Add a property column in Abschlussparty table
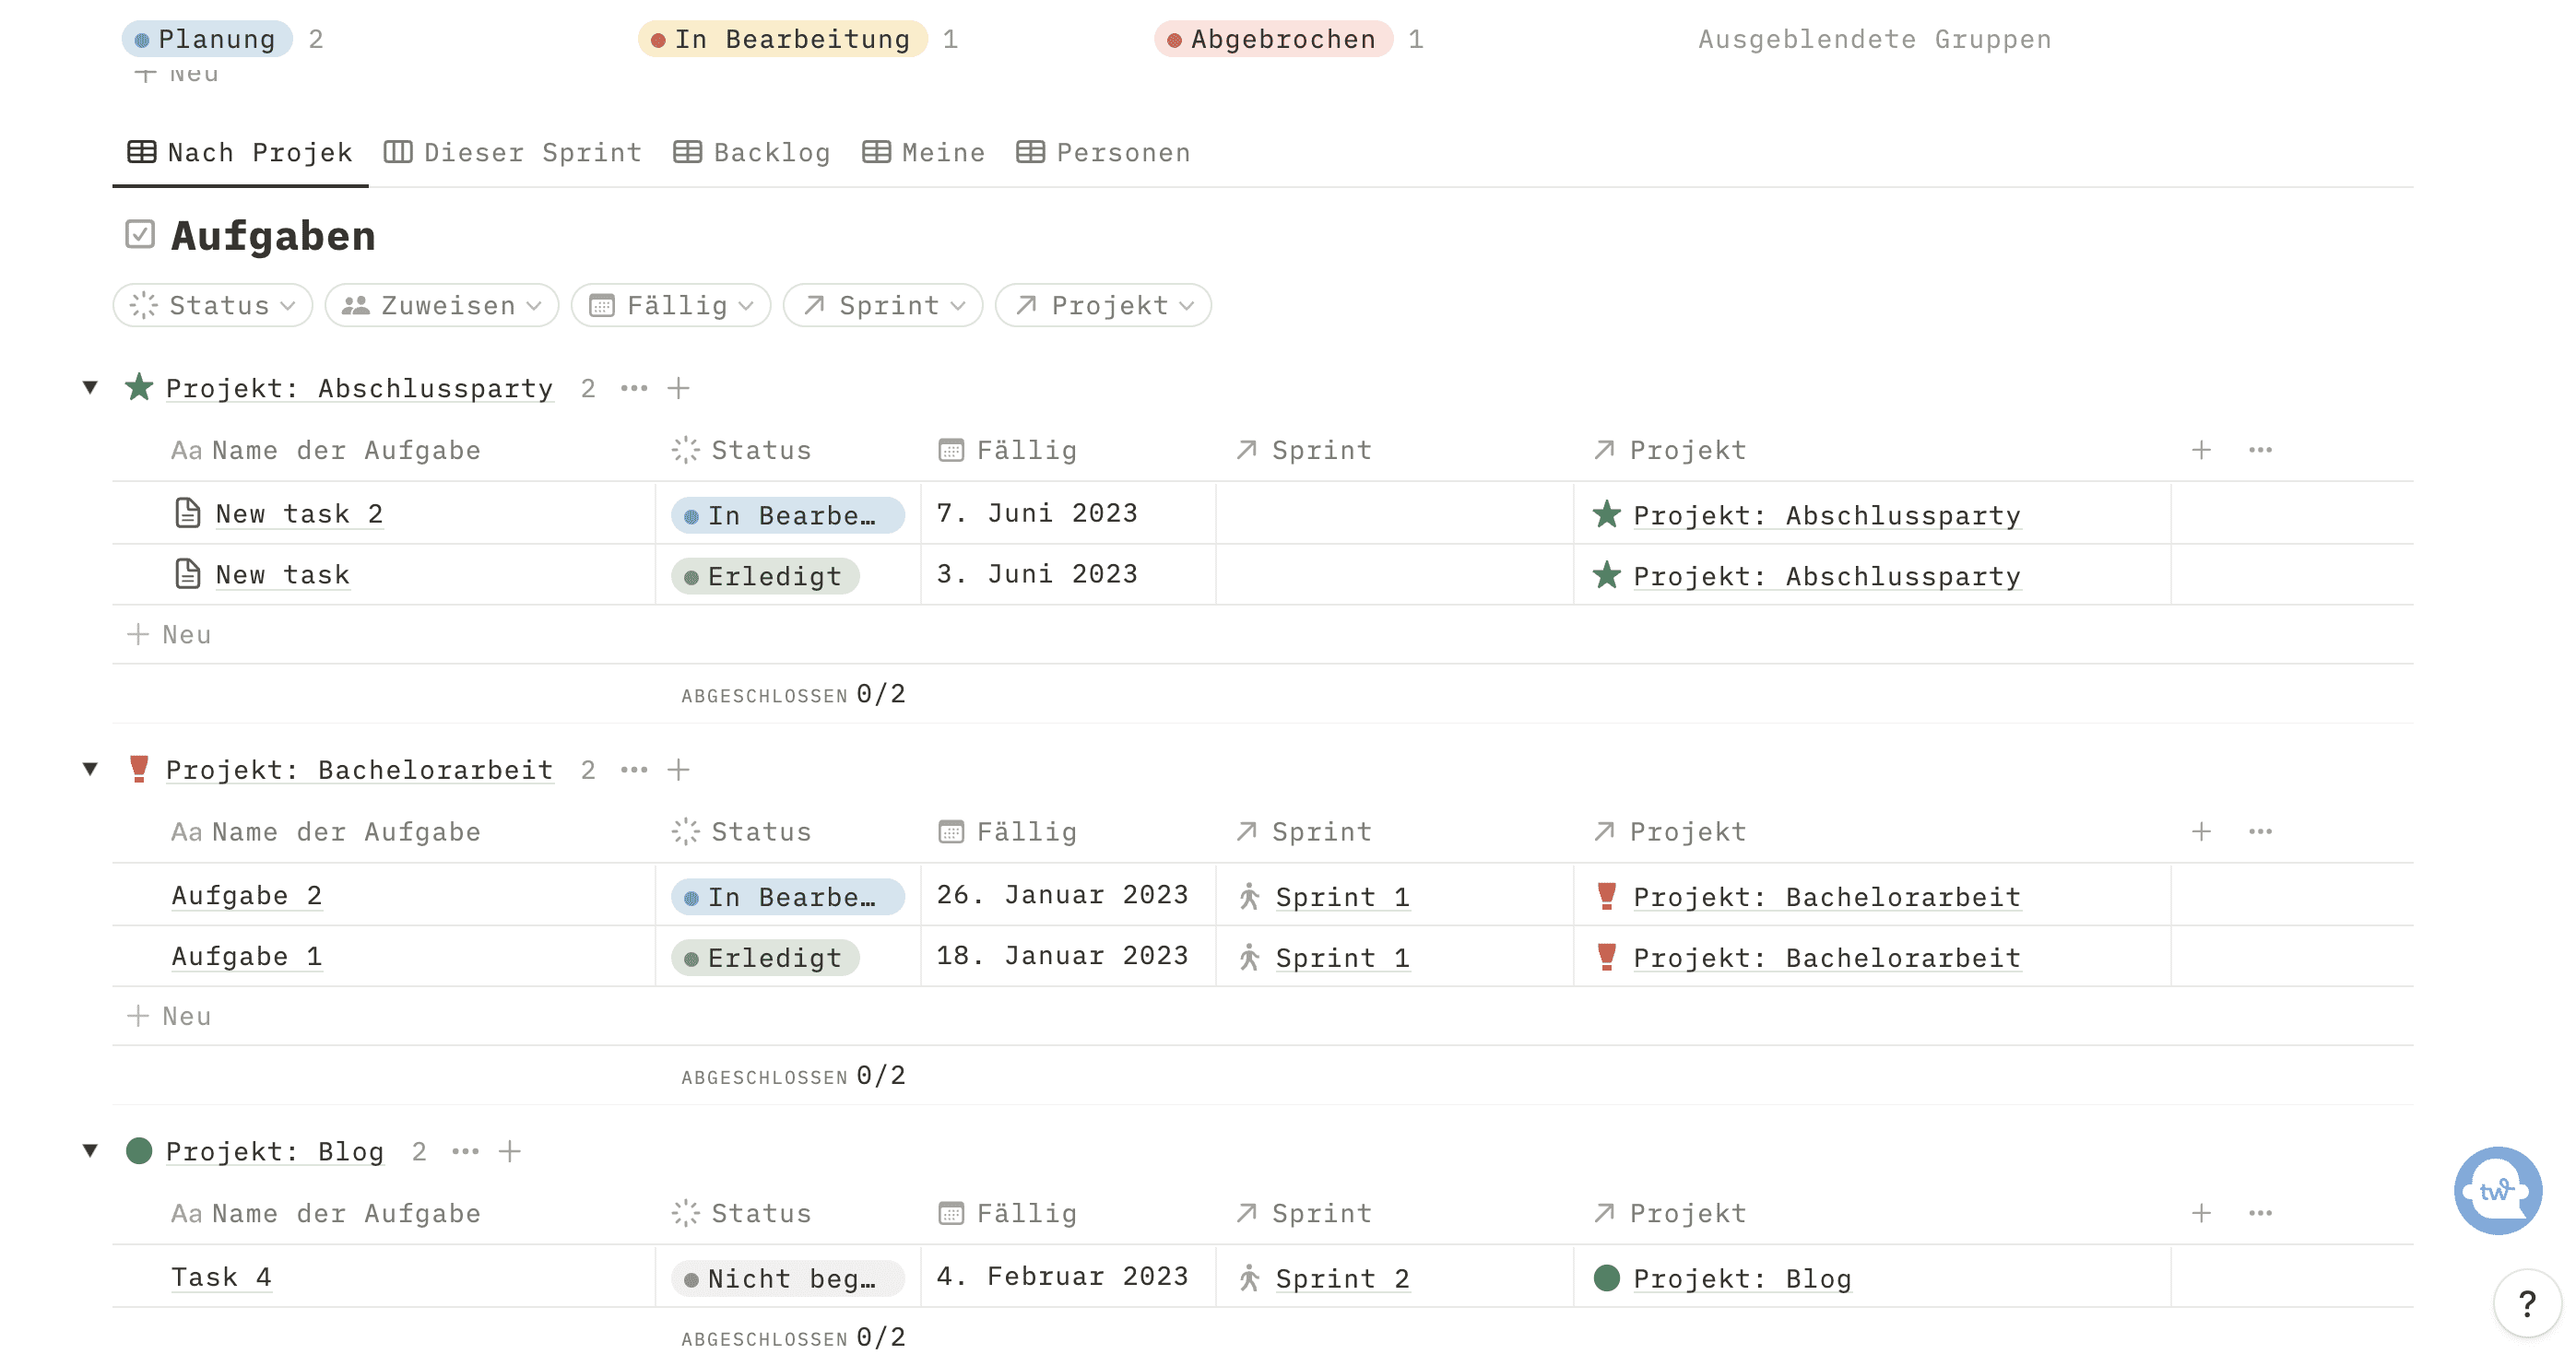 point(2201,450)
